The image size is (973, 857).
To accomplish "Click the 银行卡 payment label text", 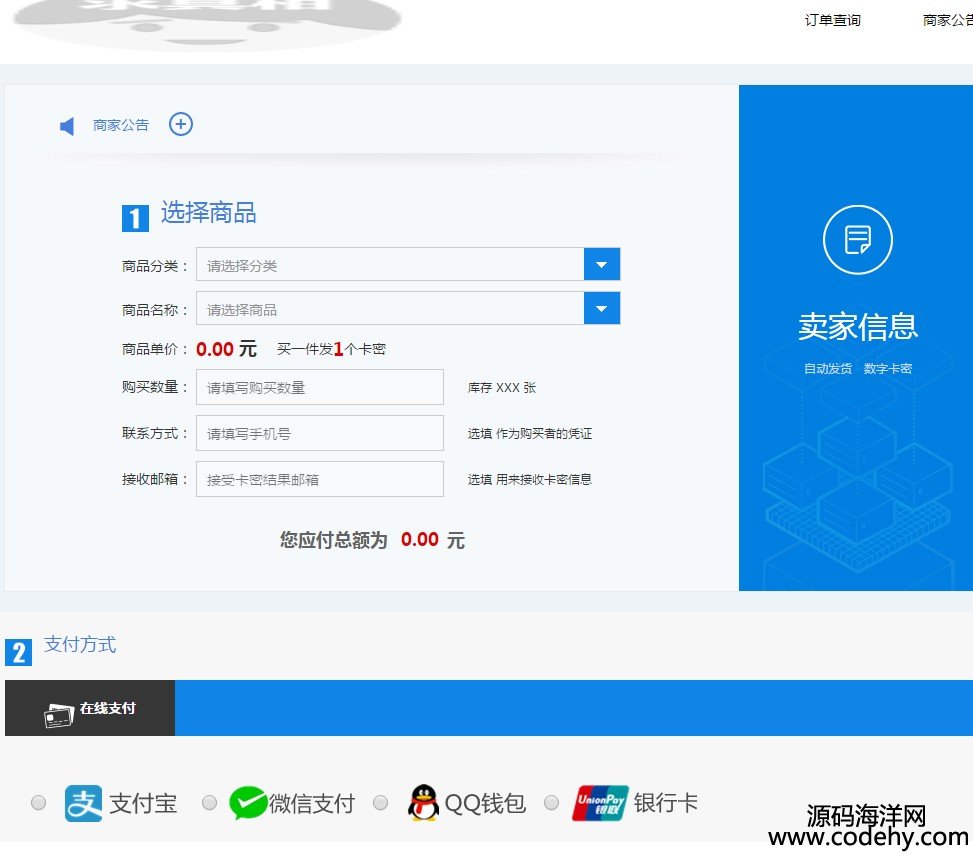I will 666,802.
